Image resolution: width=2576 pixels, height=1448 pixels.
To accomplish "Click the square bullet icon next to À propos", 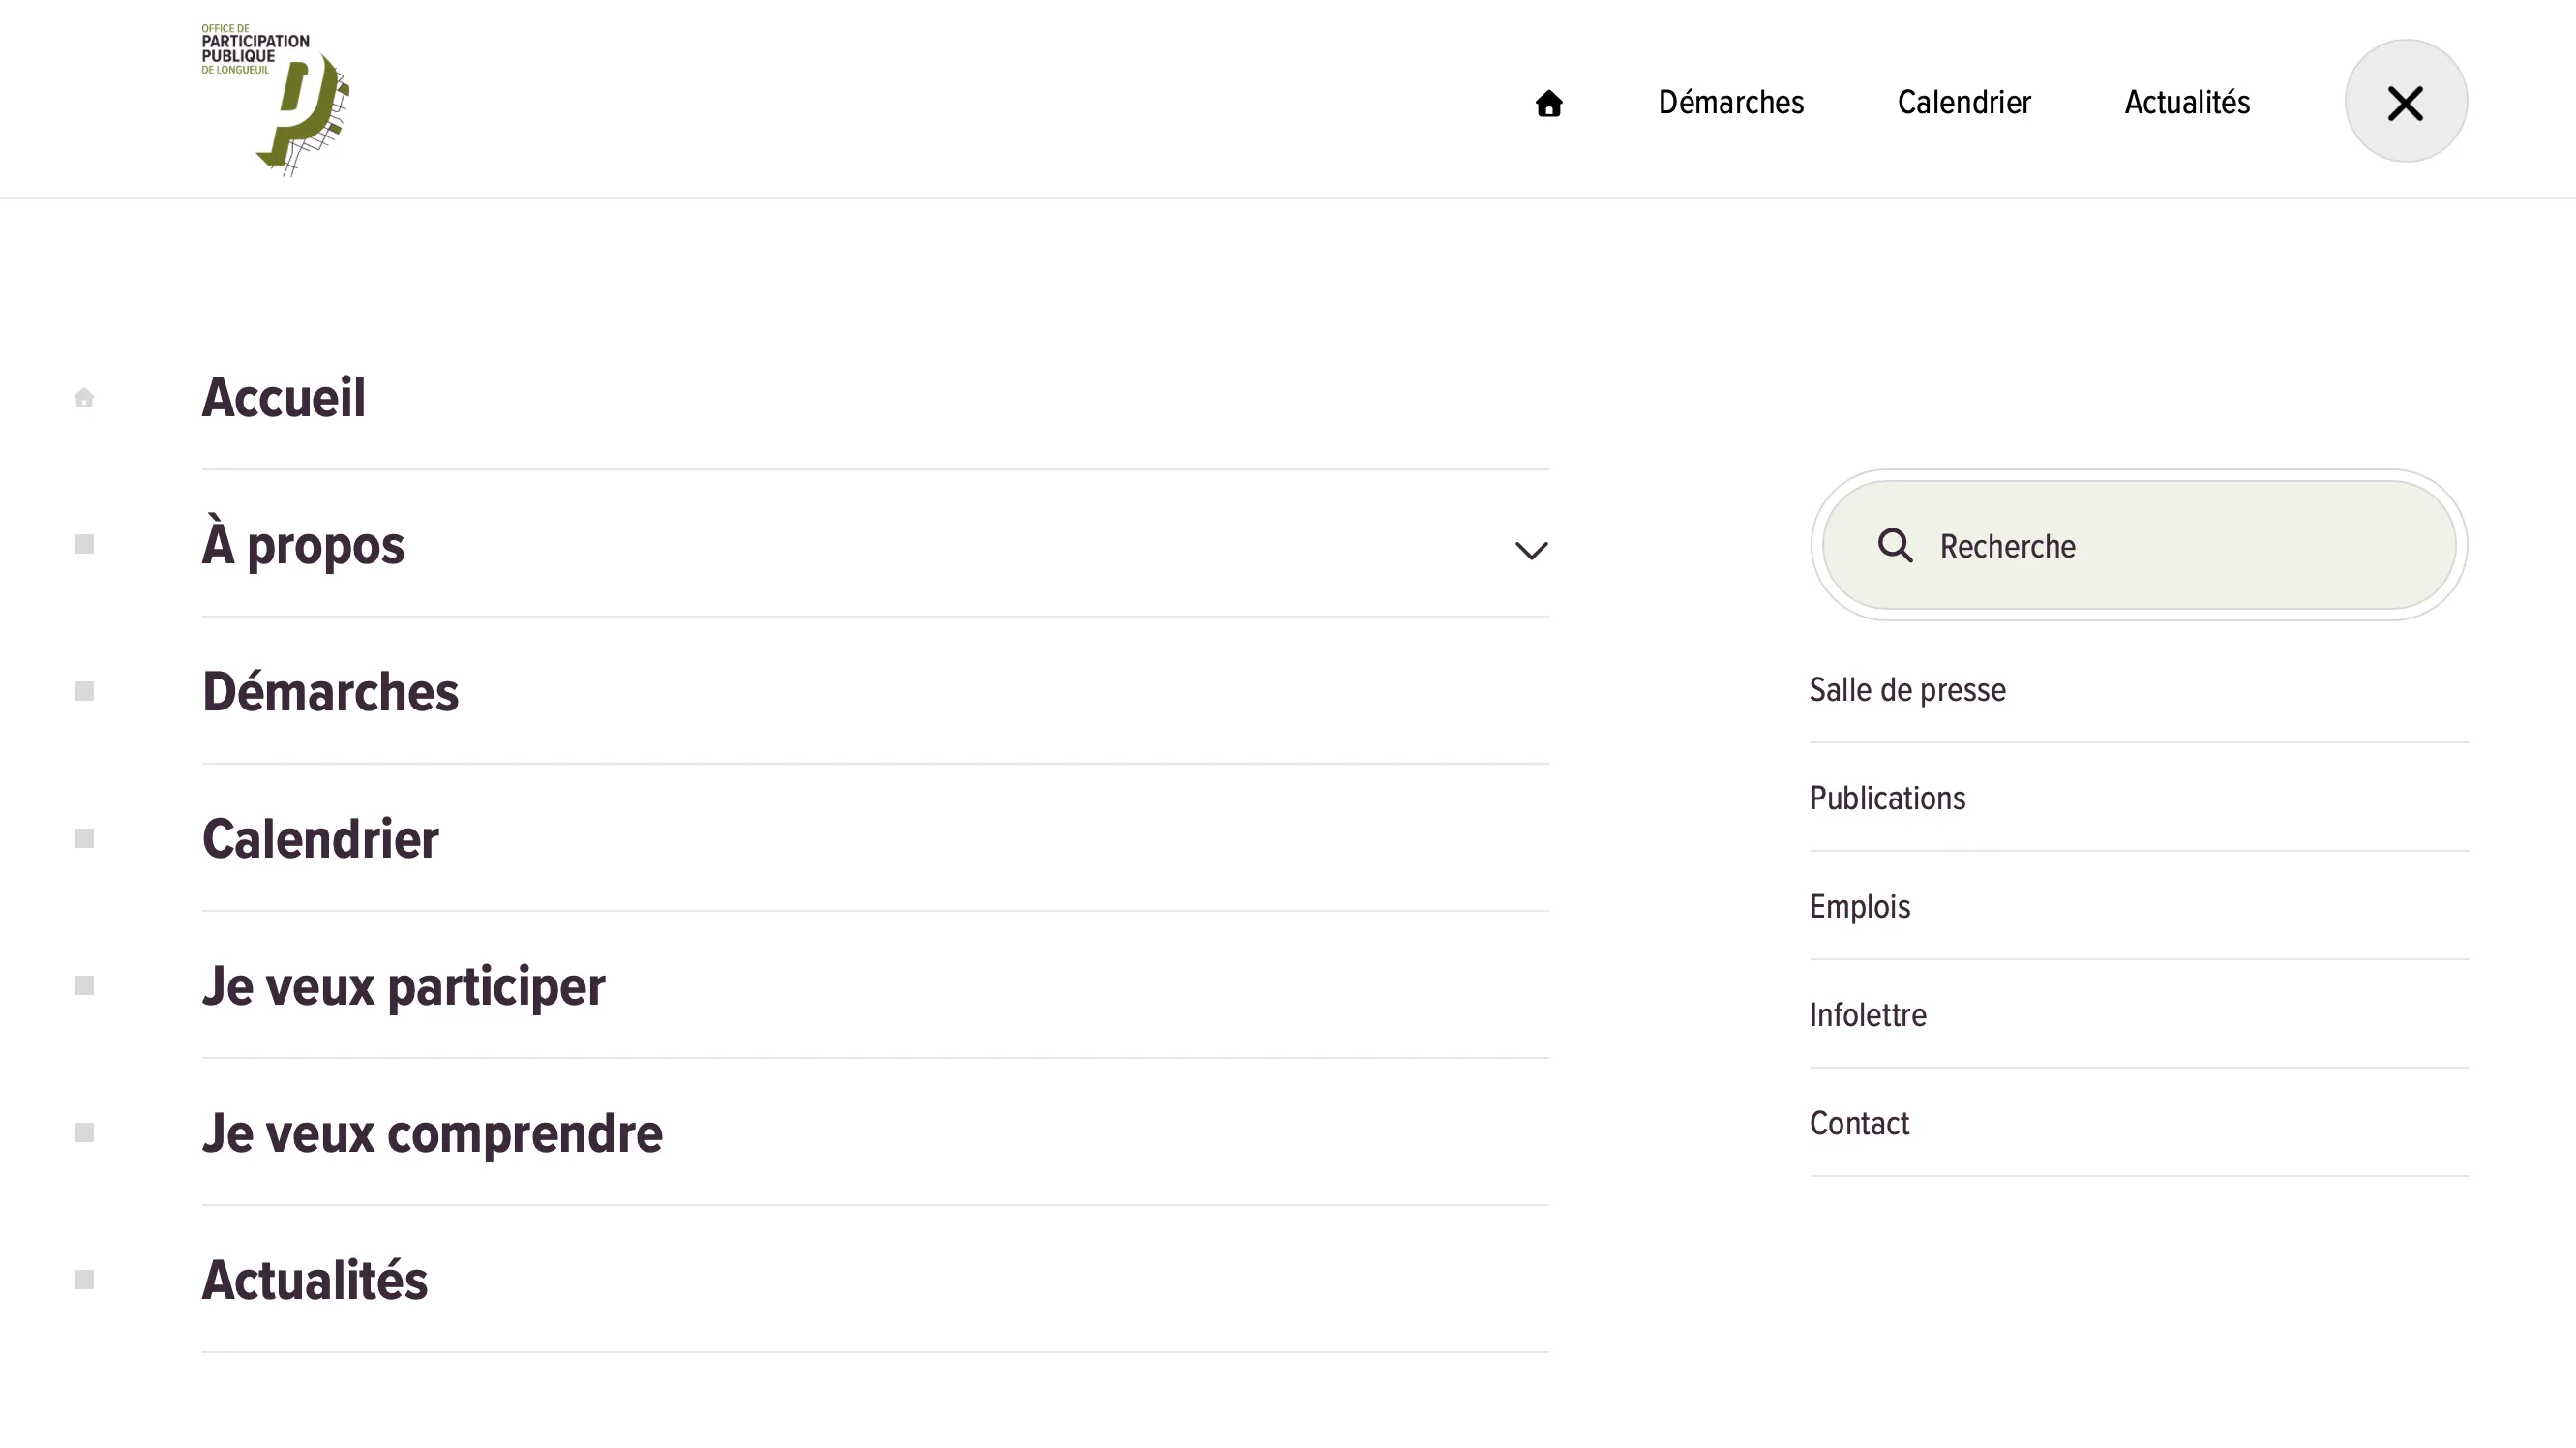I will click(83, 544).
